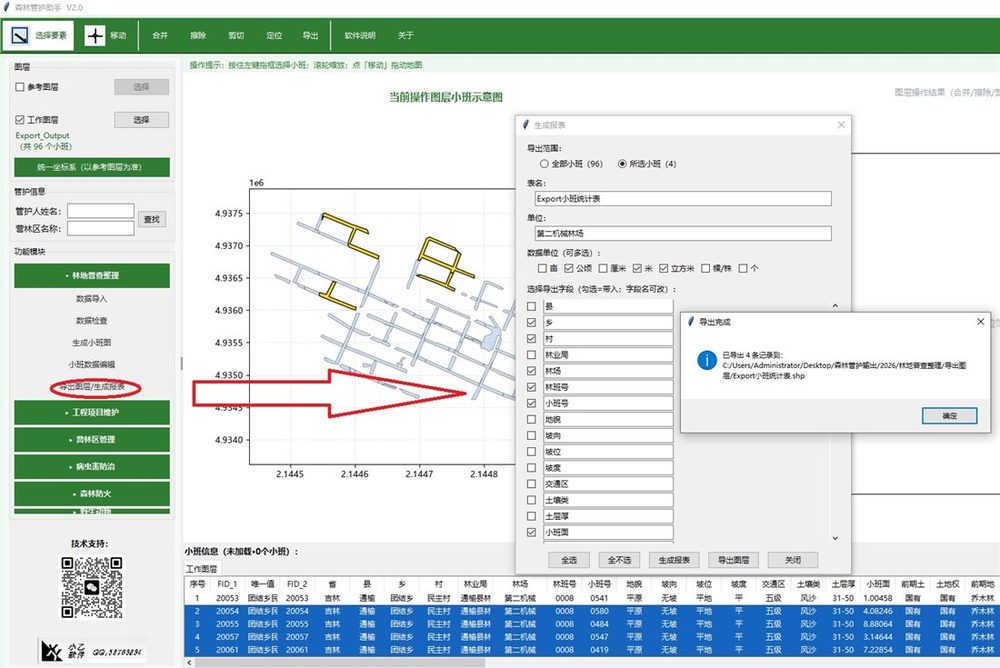Viewport: 1000px width, 668px height.
Task: Uncheck the 林班号 export field checkbox
Action: click(531, 387)
